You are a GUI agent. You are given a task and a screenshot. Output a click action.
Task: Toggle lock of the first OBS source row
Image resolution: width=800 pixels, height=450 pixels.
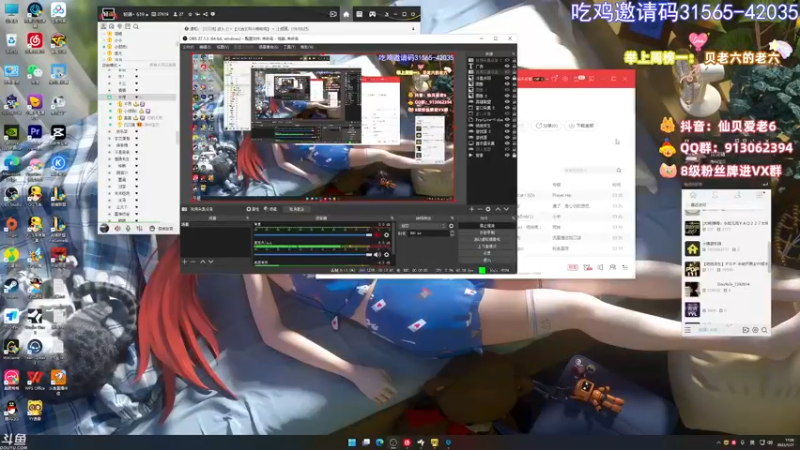click(514, 60)
